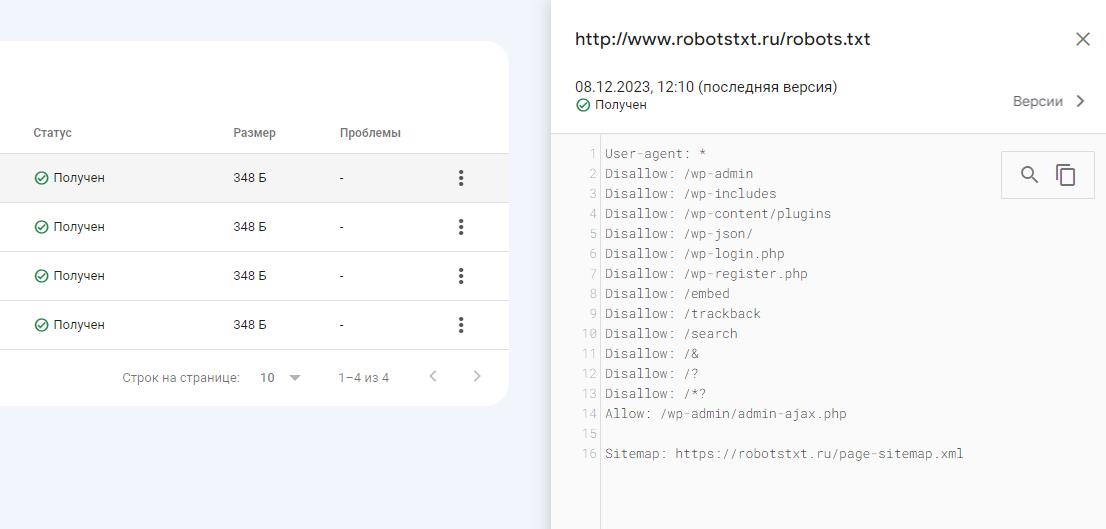
Task: Click the Sitemap page-sitemap.xml line
Action: (x=784, y=454)
